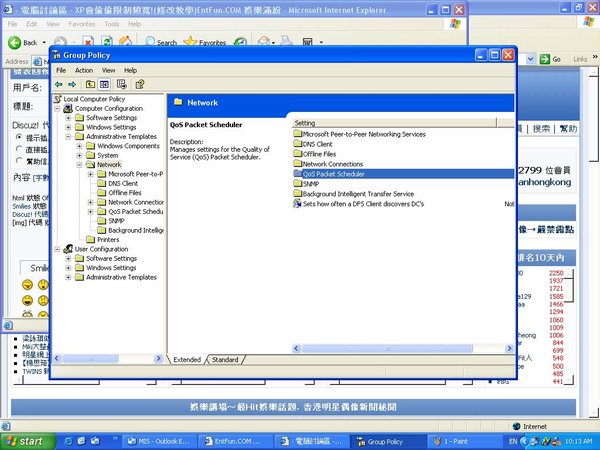Screen dimensions: 600x450
Task: Click the Go button in Internet Explorer
Action: pyautogui.click(x=551, y=59)
